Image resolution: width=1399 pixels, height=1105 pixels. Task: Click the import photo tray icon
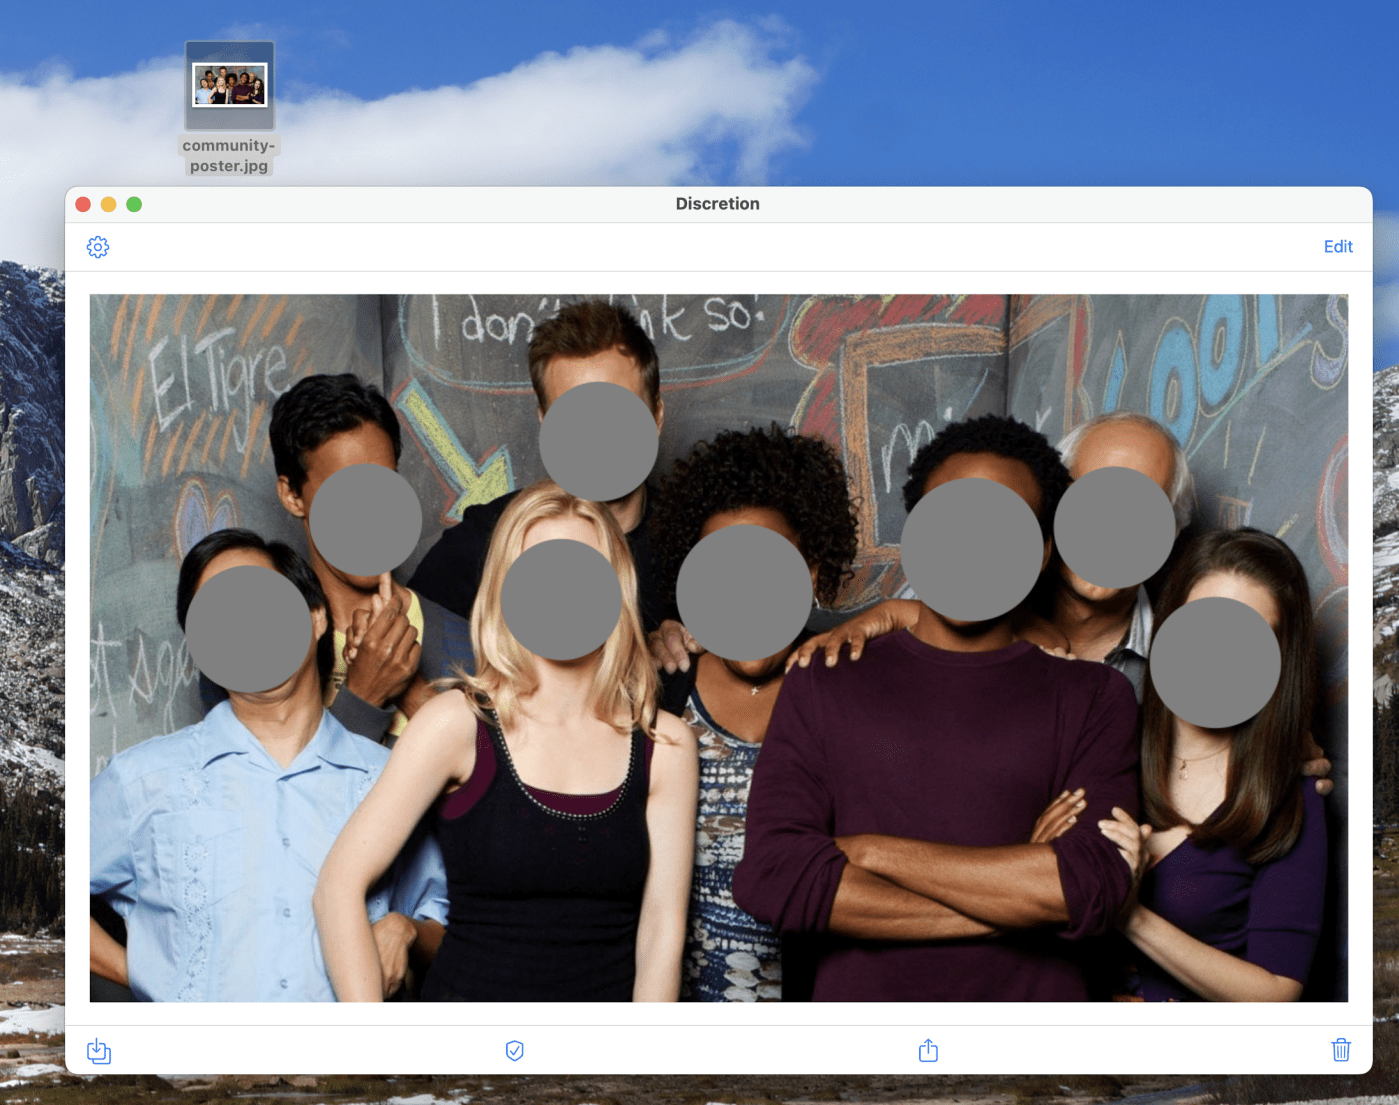pyautogui.click(x=99, y=1050)
